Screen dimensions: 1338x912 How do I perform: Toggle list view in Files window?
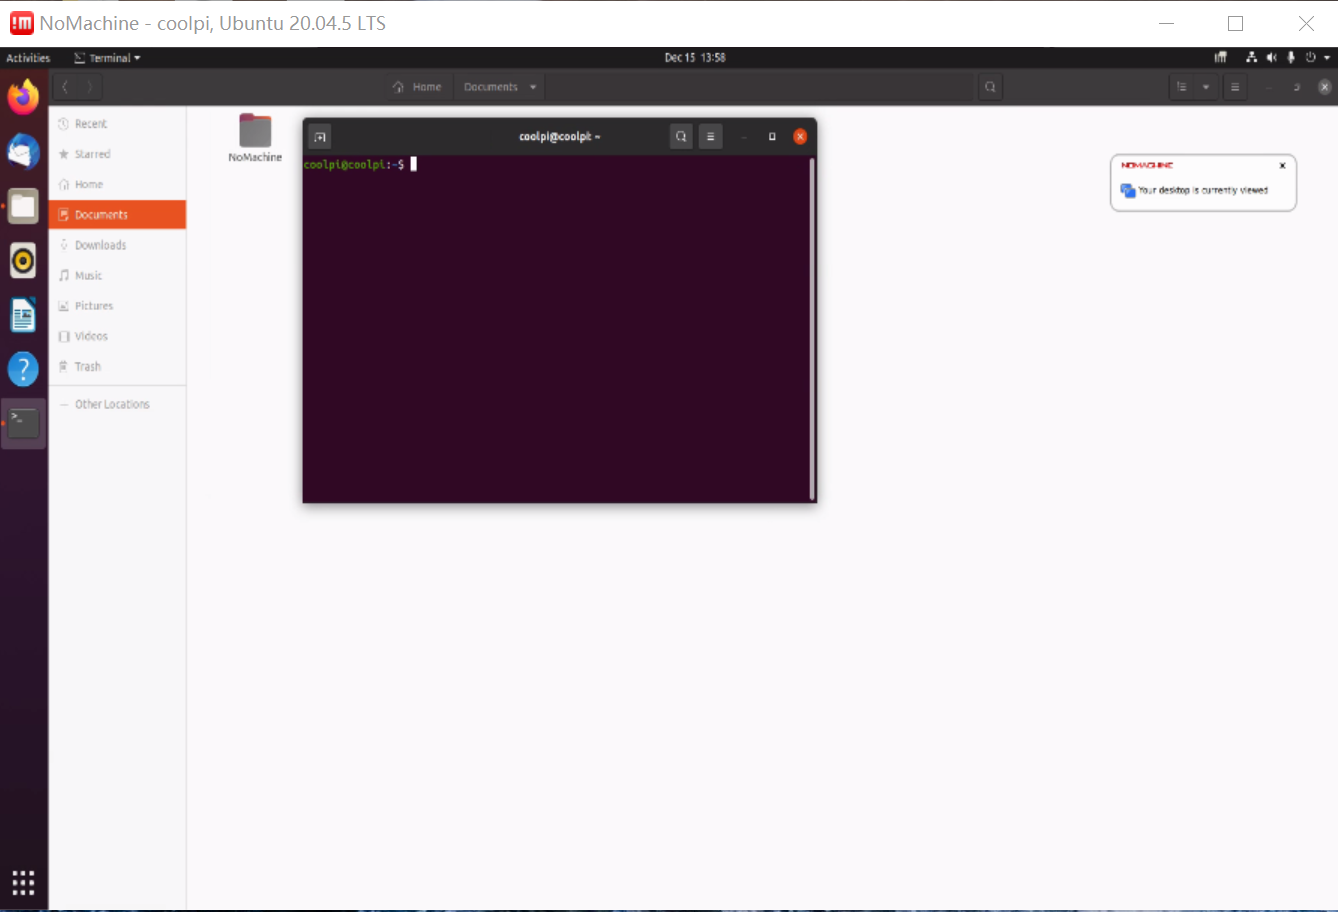coord(1182,87)
